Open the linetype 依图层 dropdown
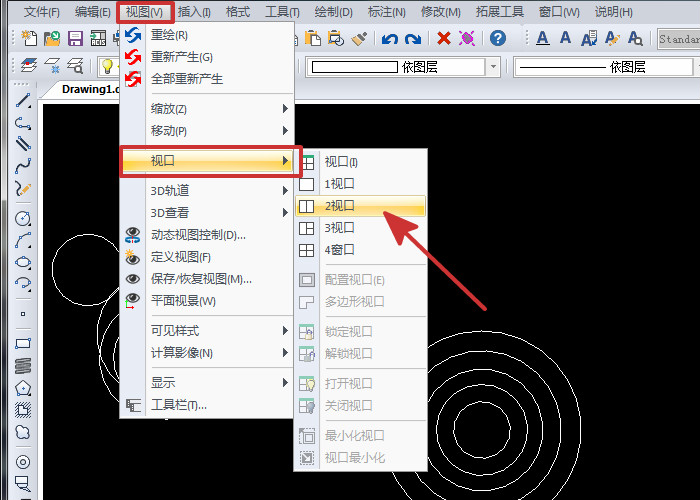Image resolution: width=700 pixels, height=500 pixels. click(604, 67)
